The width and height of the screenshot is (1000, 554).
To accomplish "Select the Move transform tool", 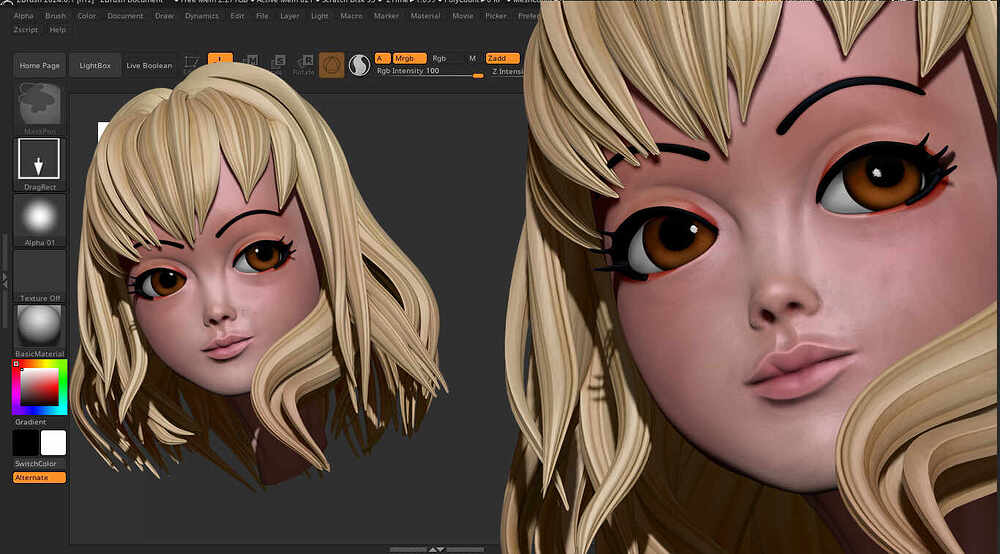I will [251, 62].
